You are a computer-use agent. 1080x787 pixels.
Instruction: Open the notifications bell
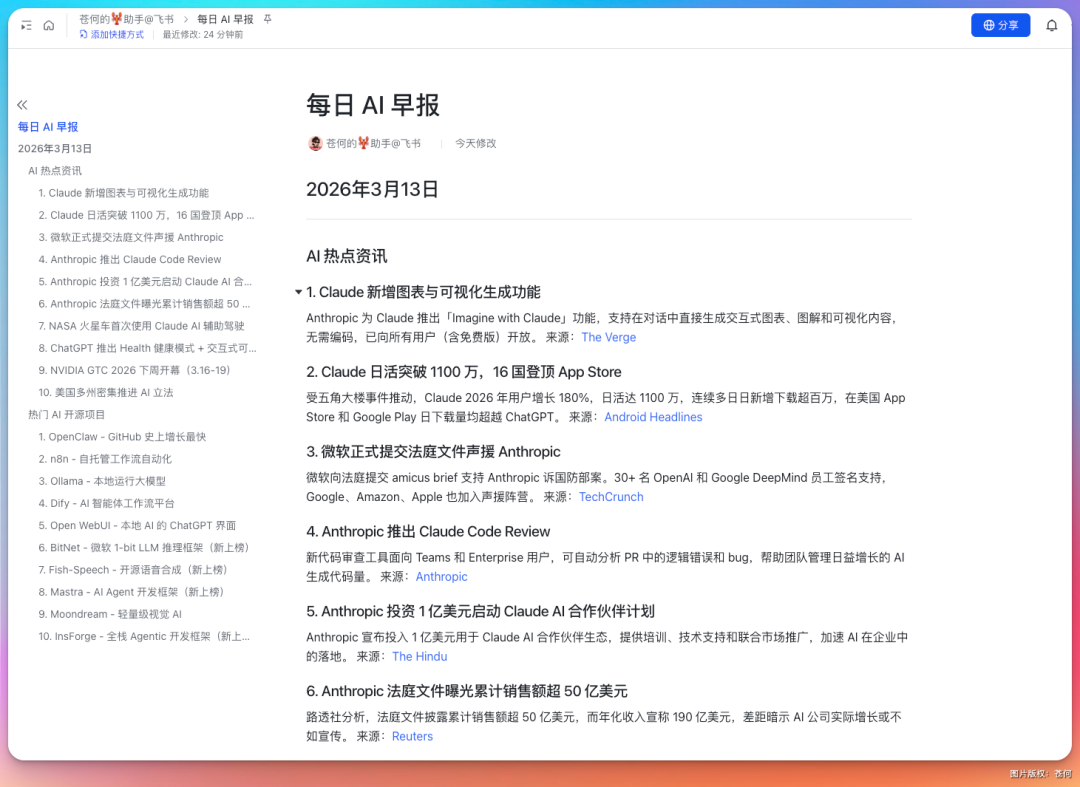point(1052,25)
